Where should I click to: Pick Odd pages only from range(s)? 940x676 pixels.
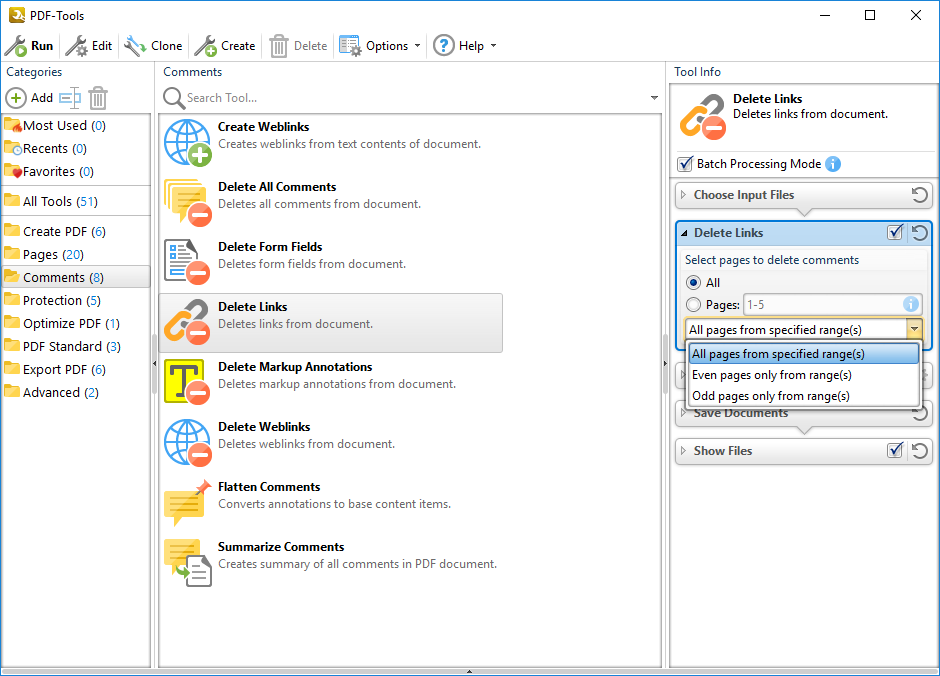coord(770,396)
